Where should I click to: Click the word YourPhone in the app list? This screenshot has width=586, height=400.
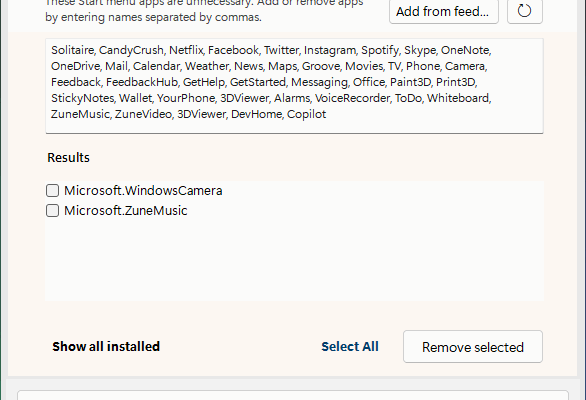(x=186, y=98)
